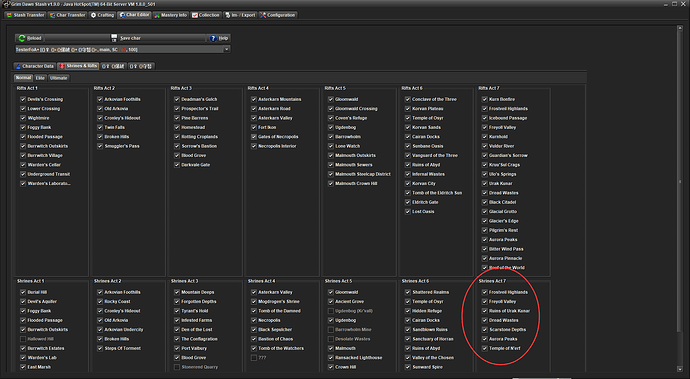Toggle Flooded Passage in Rifts Act 1
This screenshot has height=379, width=690.
pyautogui.click(x=23, y=137)
